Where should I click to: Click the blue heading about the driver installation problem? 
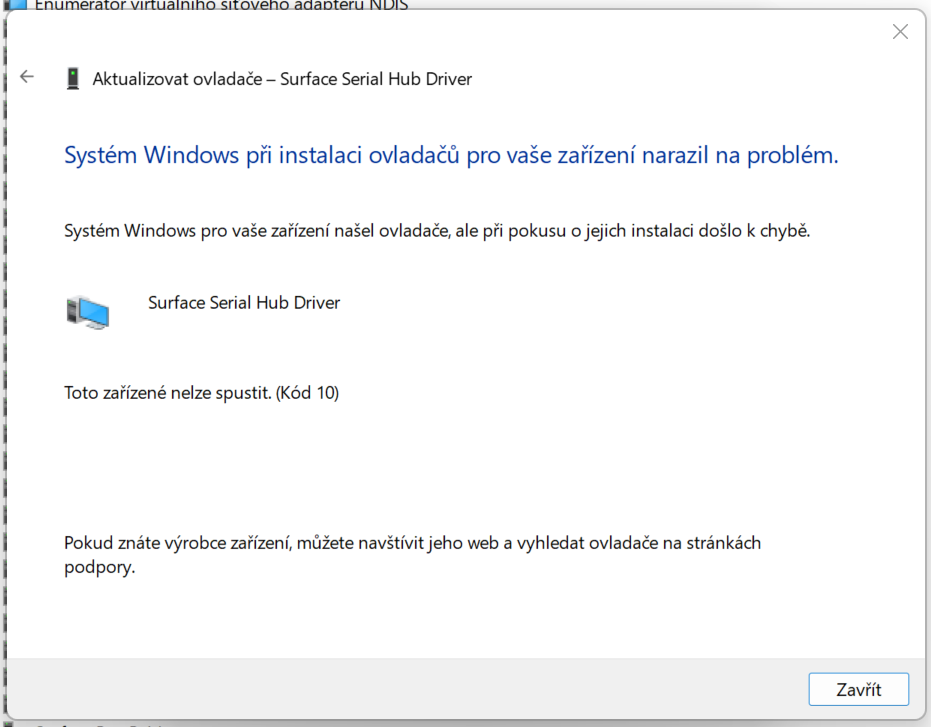[x=450, y=155]
